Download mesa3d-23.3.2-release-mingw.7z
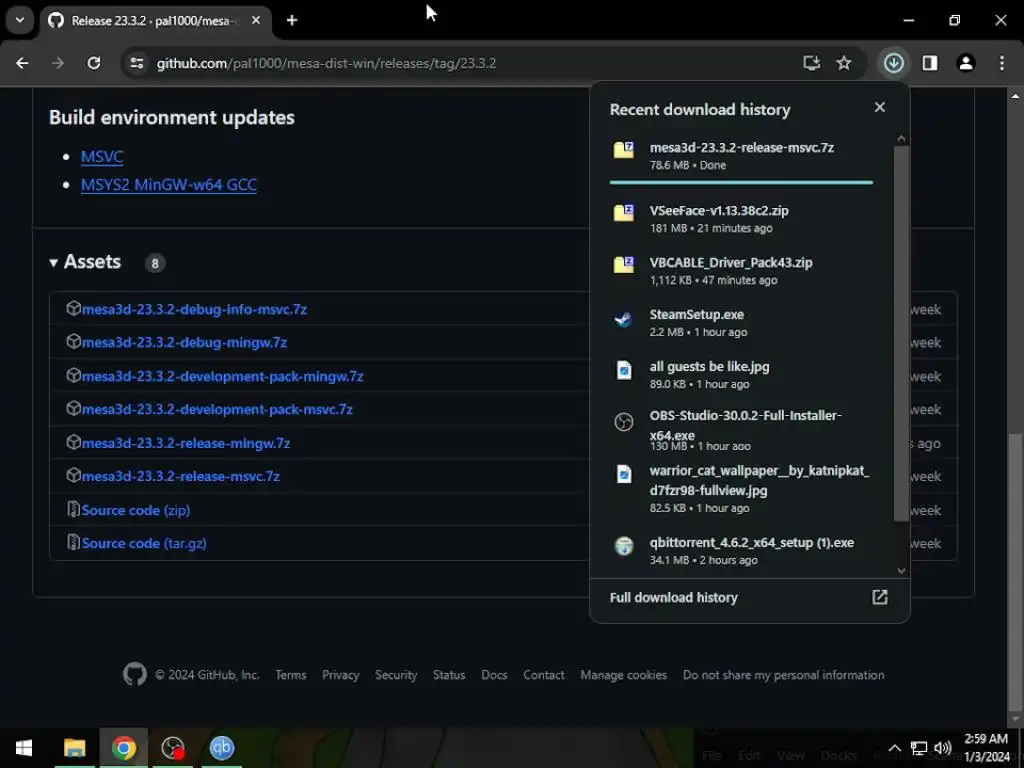Screen dimensions: 1024x768 [185, 443]
